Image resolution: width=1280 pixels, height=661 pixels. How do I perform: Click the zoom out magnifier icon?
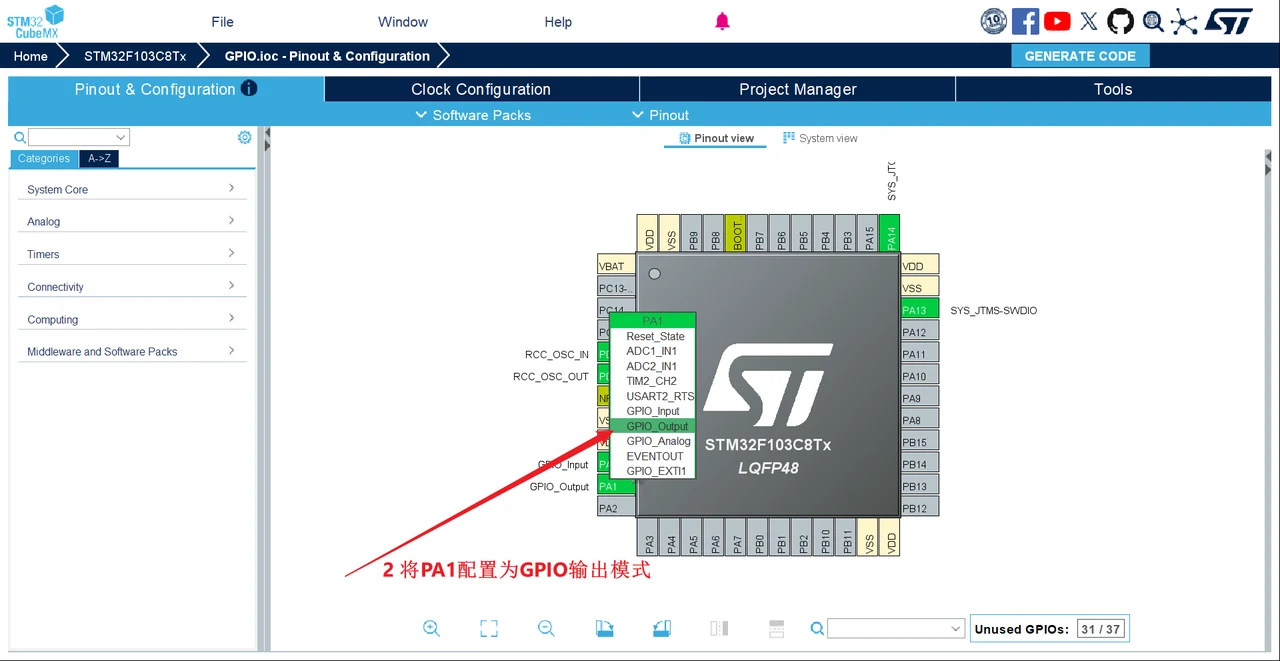[546, 628]
